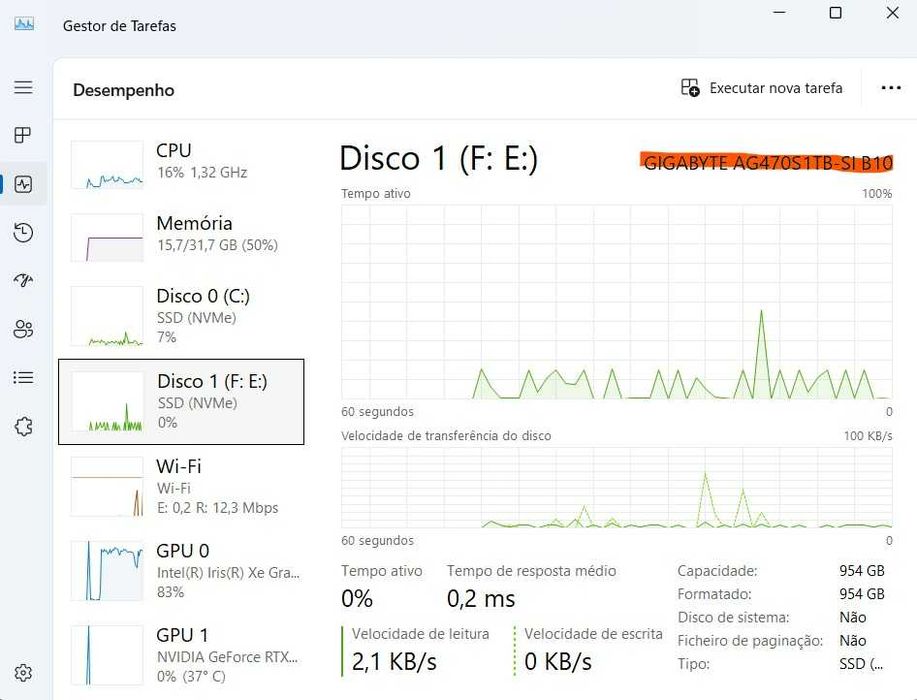Image resolution: width=917 pixels, height=700 pixels.
Task: Select the Performance page icon in sidebar
Action: 23,184
